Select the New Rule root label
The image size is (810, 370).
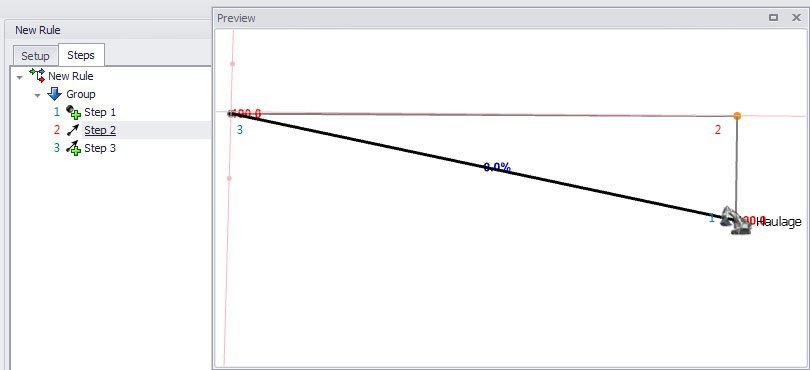click(x=71, y=76)
